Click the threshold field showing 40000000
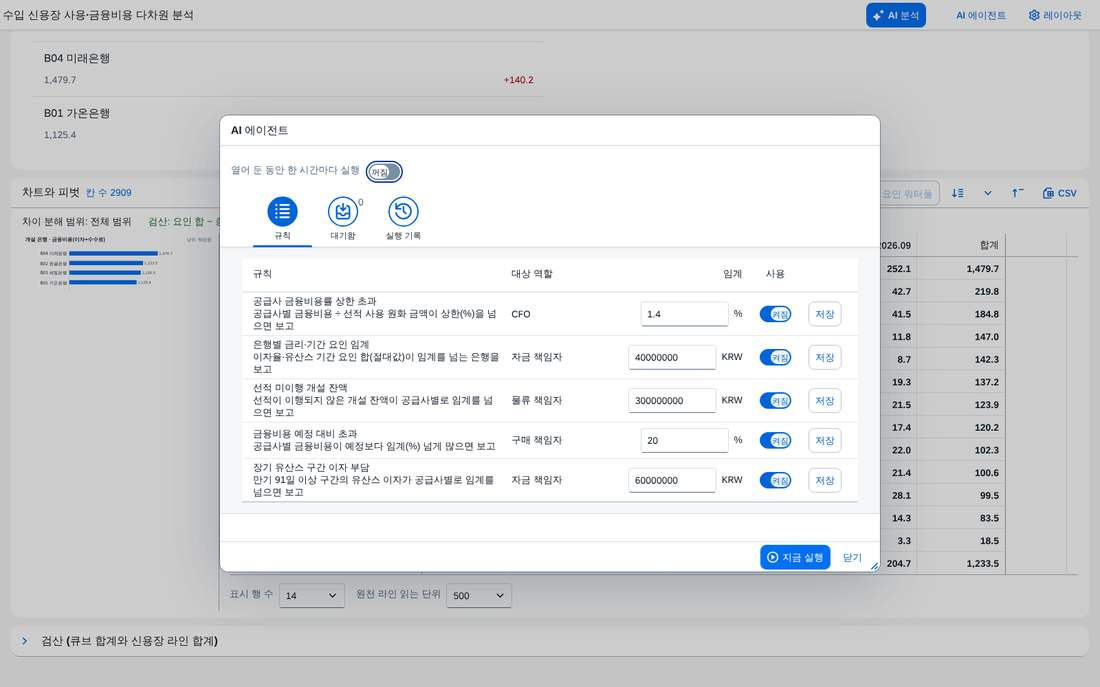 pyautogui.click(x=672, y=357)
